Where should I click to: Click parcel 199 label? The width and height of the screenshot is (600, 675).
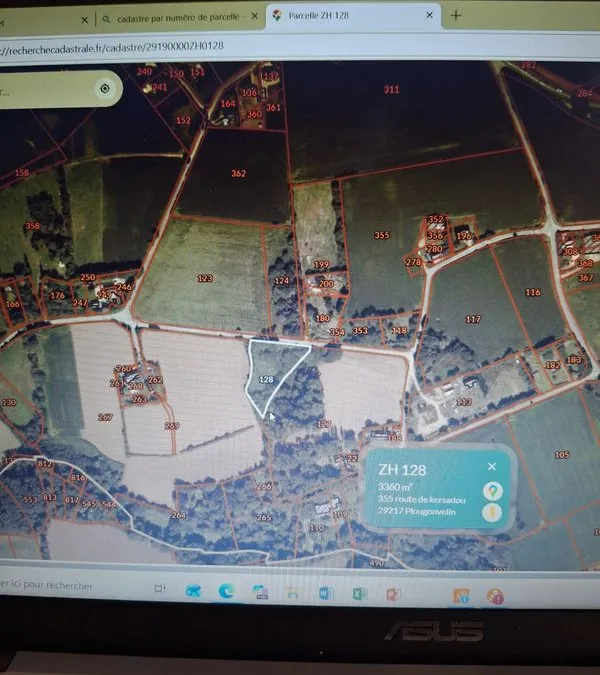click(321, 264)
